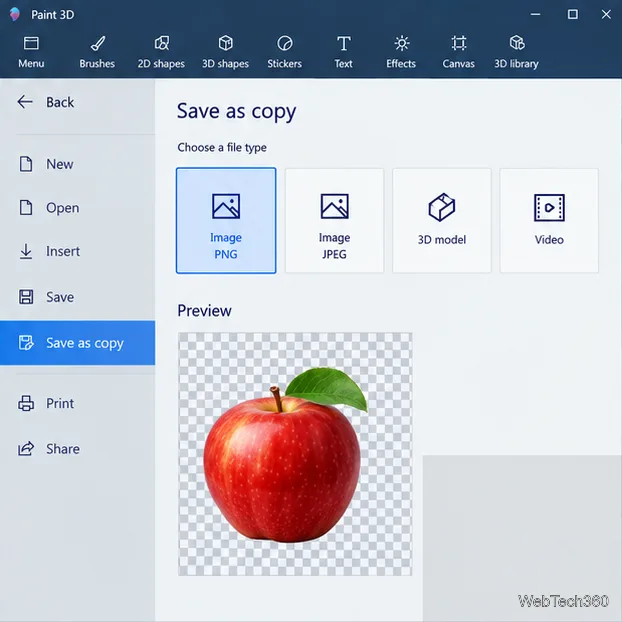This screenshot has height=622, width=622.
Task: Minimize the Paint 3D window
Action: point(536,14)
